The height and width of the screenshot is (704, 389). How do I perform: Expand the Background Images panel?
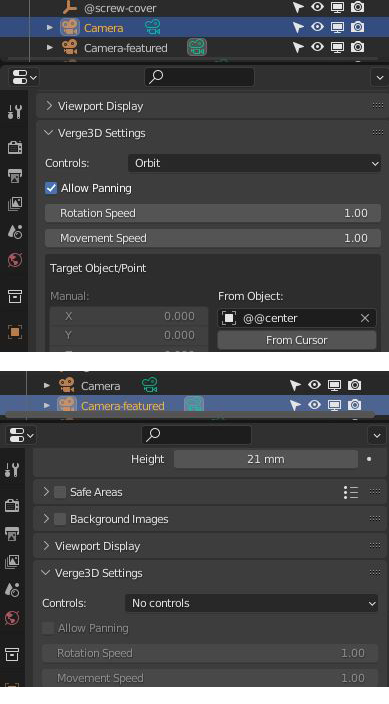click(x=46, y=519)
